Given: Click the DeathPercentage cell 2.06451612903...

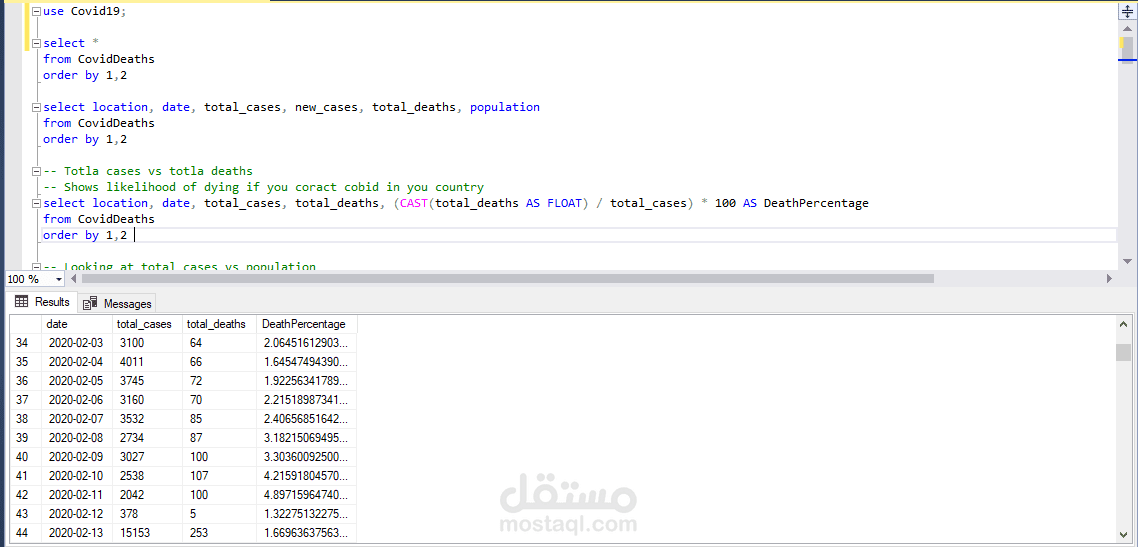Looking at the screenshot, I should [x=306, y=341].
